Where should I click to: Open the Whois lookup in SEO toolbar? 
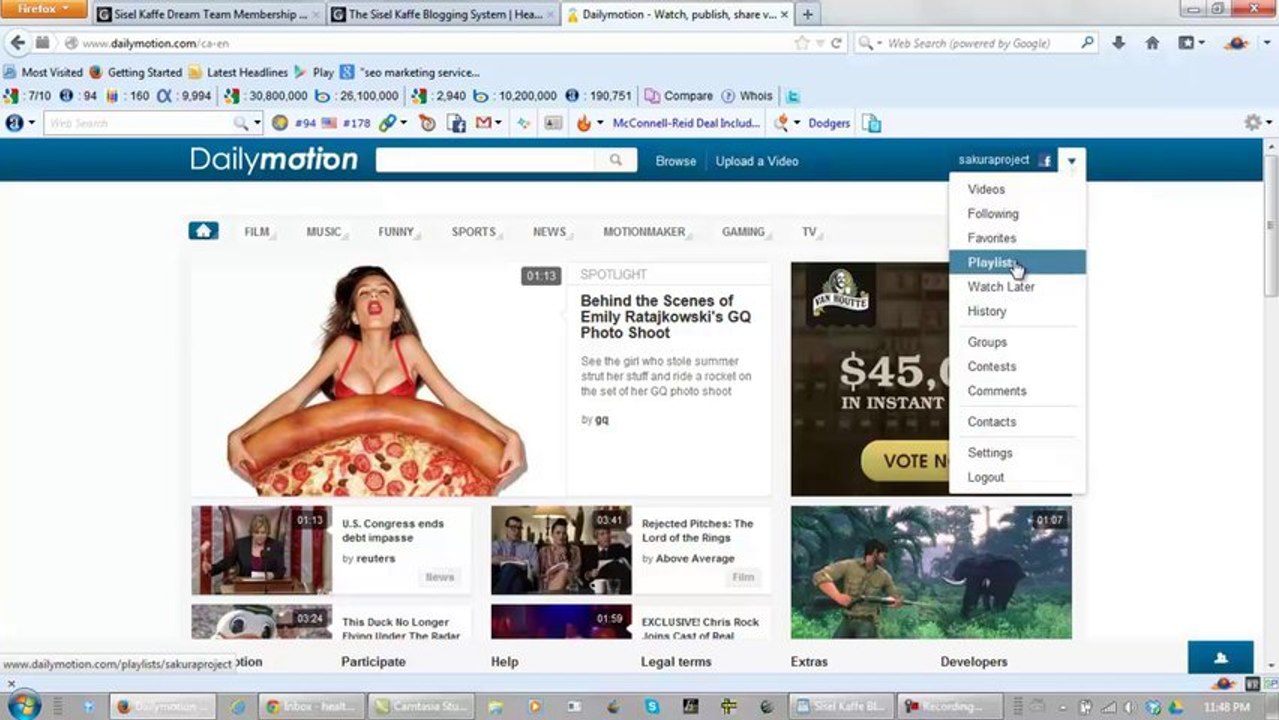(x=746, y=96)
